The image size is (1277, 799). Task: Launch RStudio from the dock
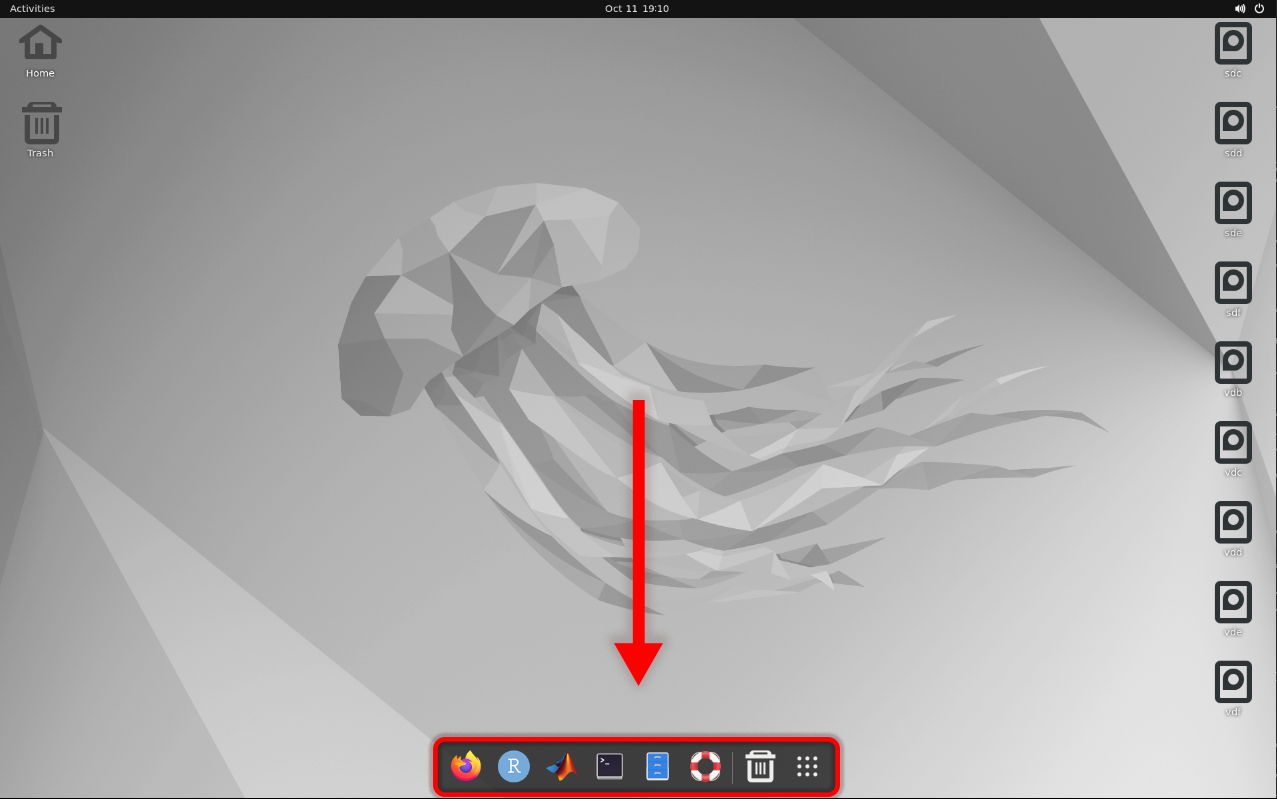pyautogui.click(x=513, y=767)
